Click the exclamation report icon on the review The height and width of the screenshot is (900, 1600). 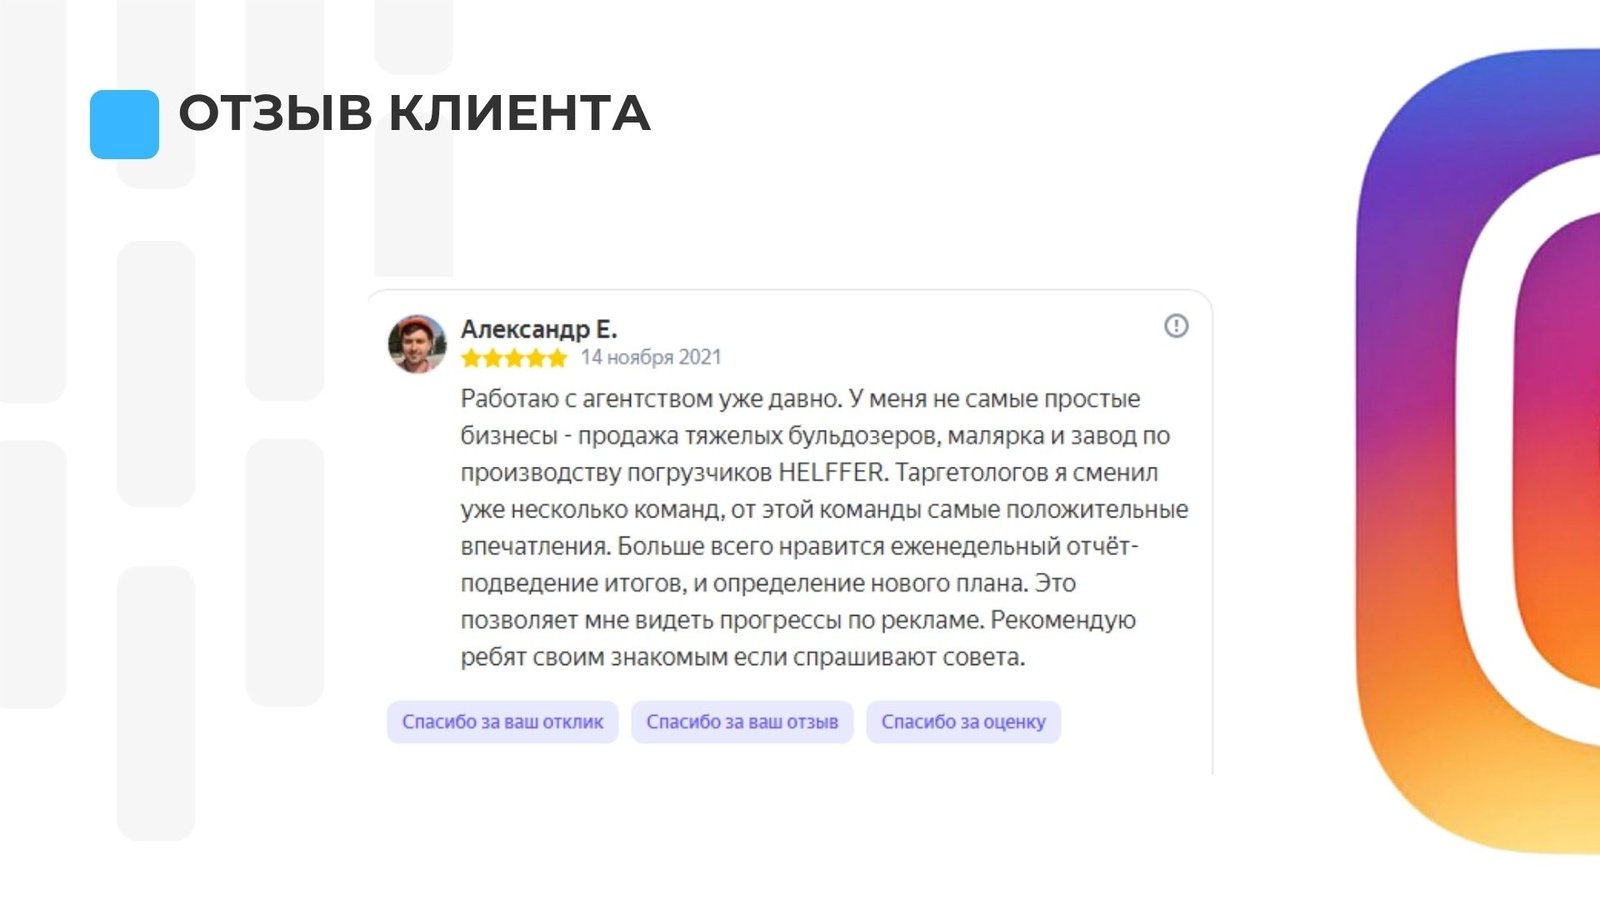[1176, 326]
